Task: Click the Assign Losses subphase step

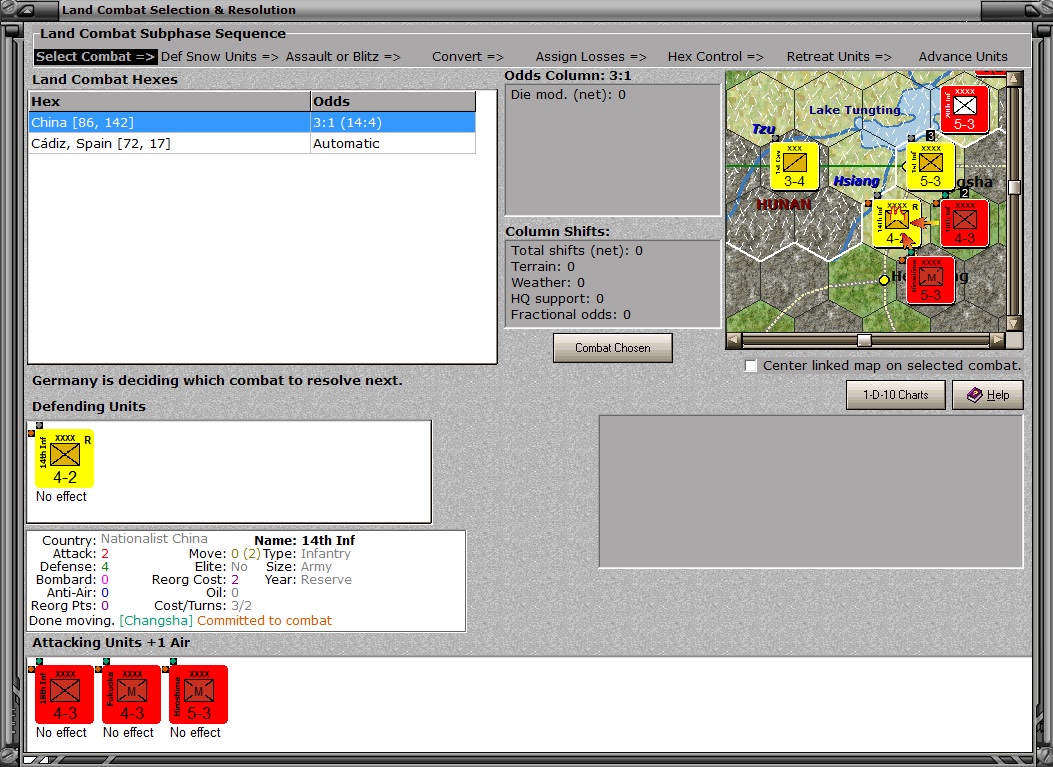Action: click(x=591, y=56)
